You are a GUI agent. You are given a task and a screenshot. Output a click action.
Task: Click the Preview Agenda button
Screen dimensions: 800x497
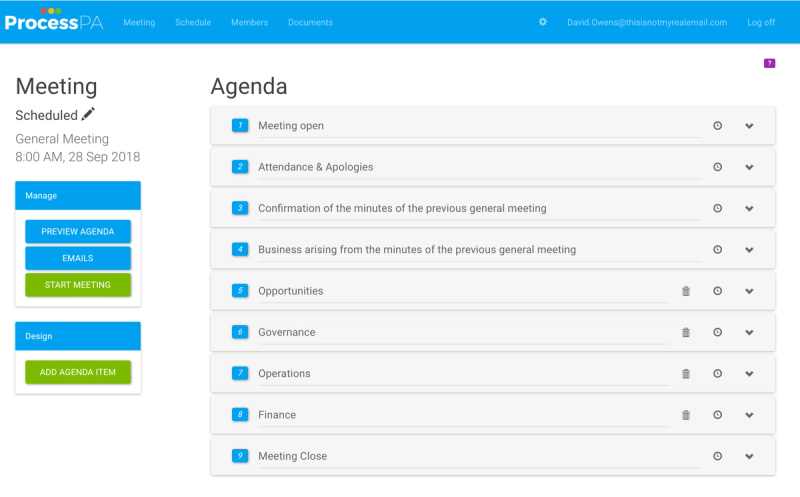coord(78,232)
